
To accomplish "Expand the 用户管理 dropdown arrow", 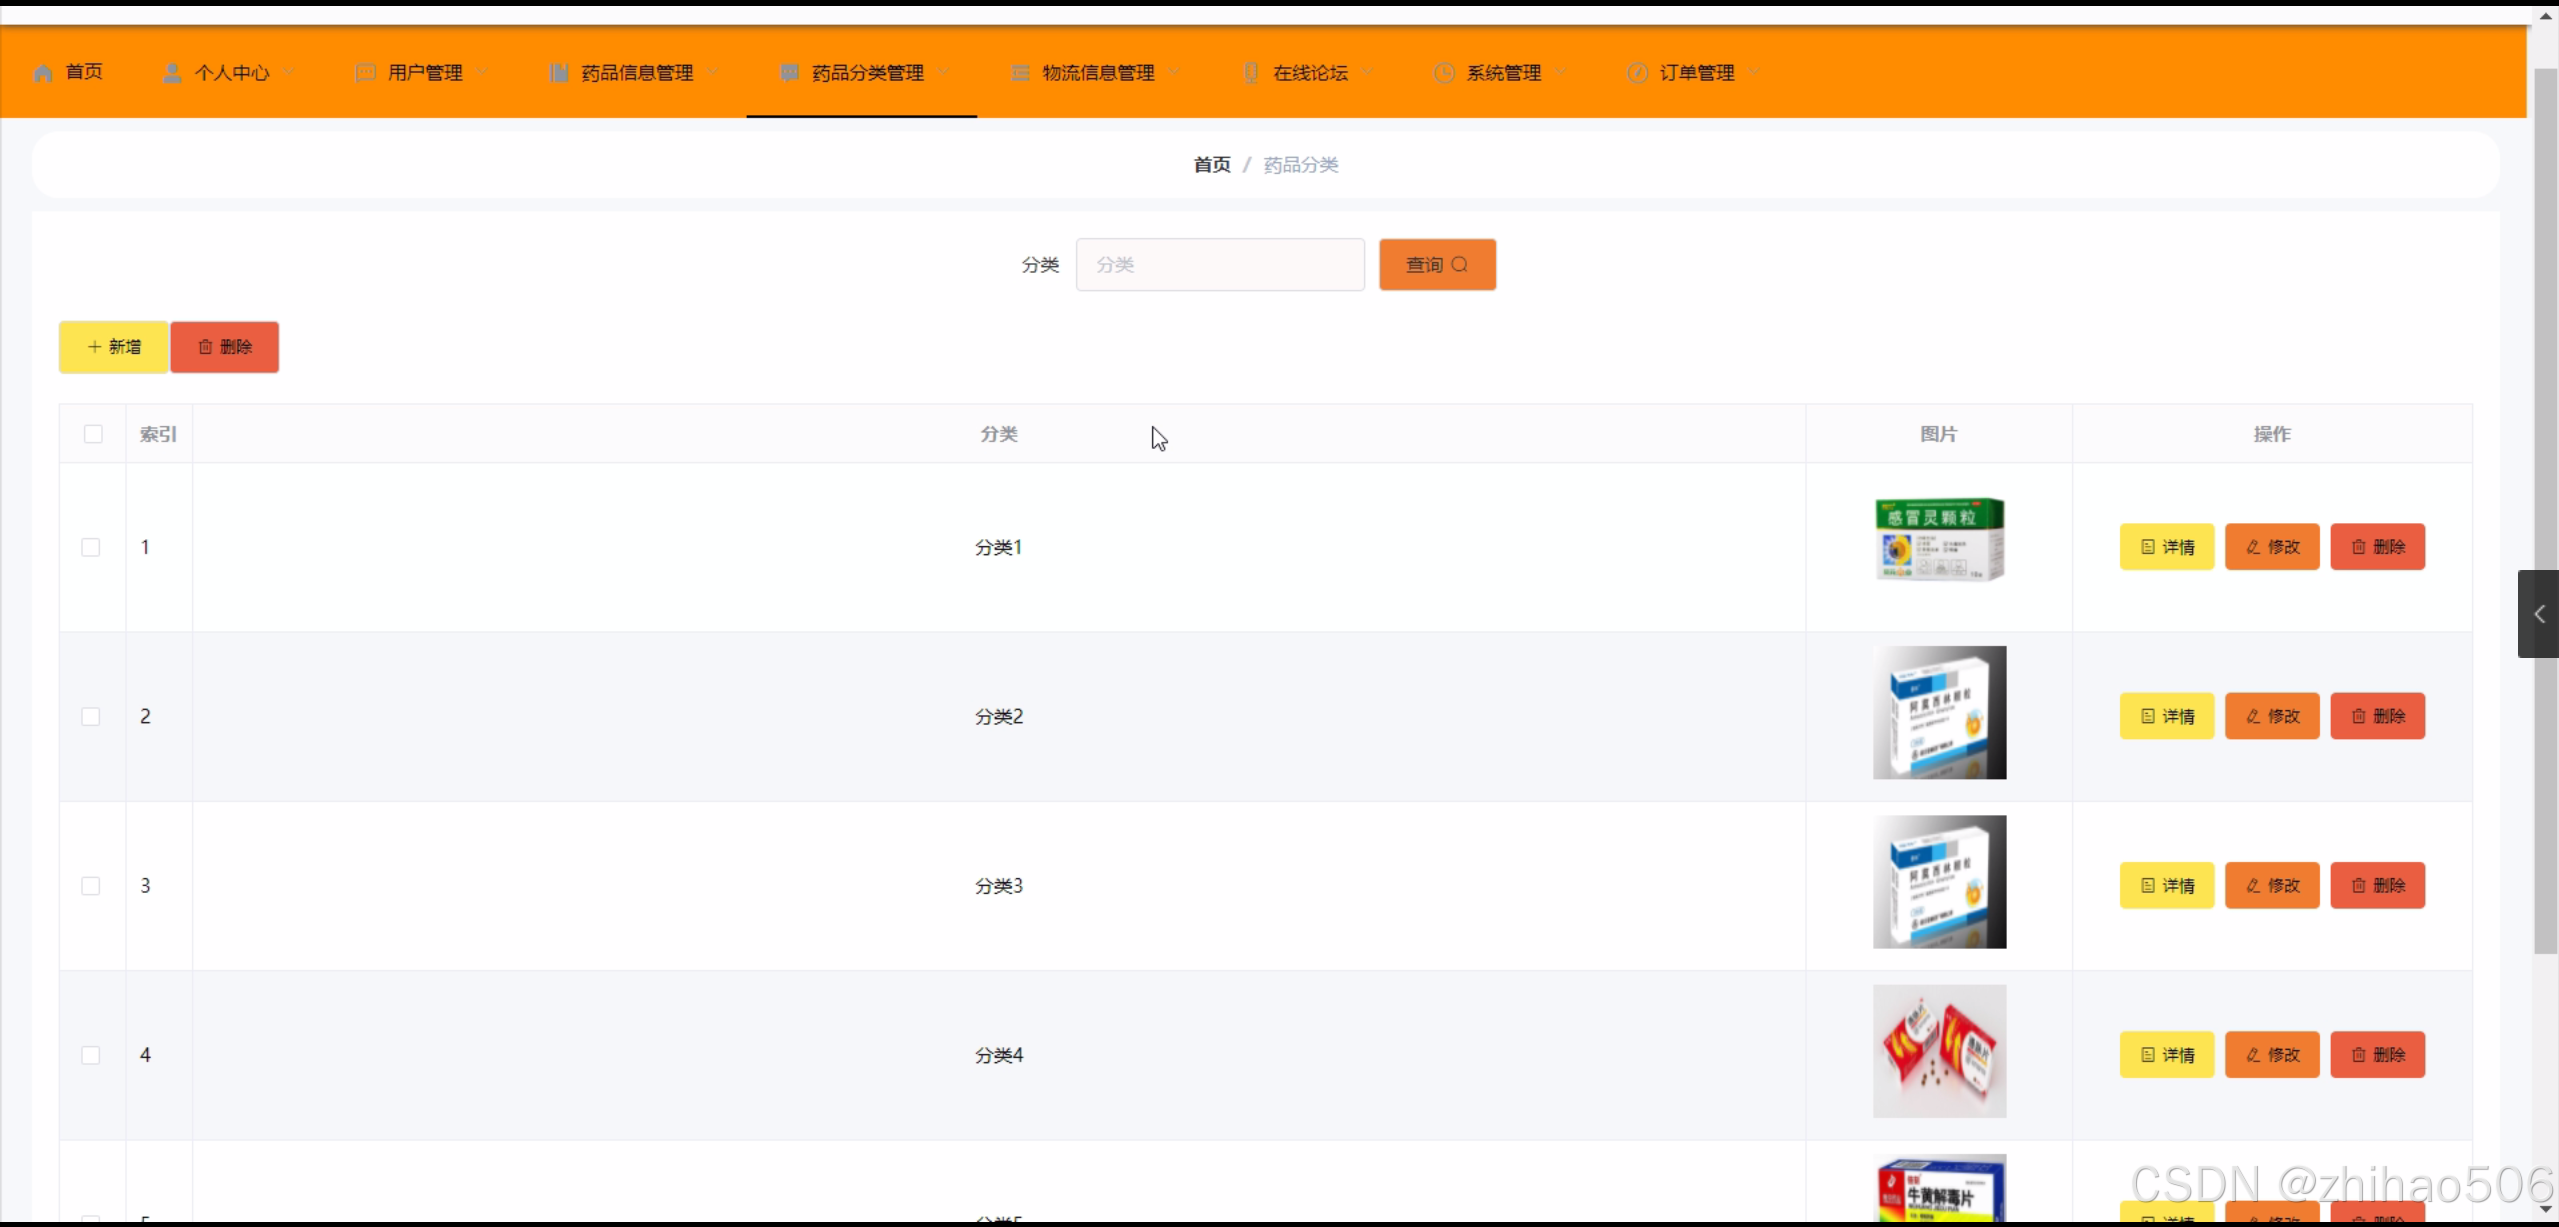I will [483, 72].
